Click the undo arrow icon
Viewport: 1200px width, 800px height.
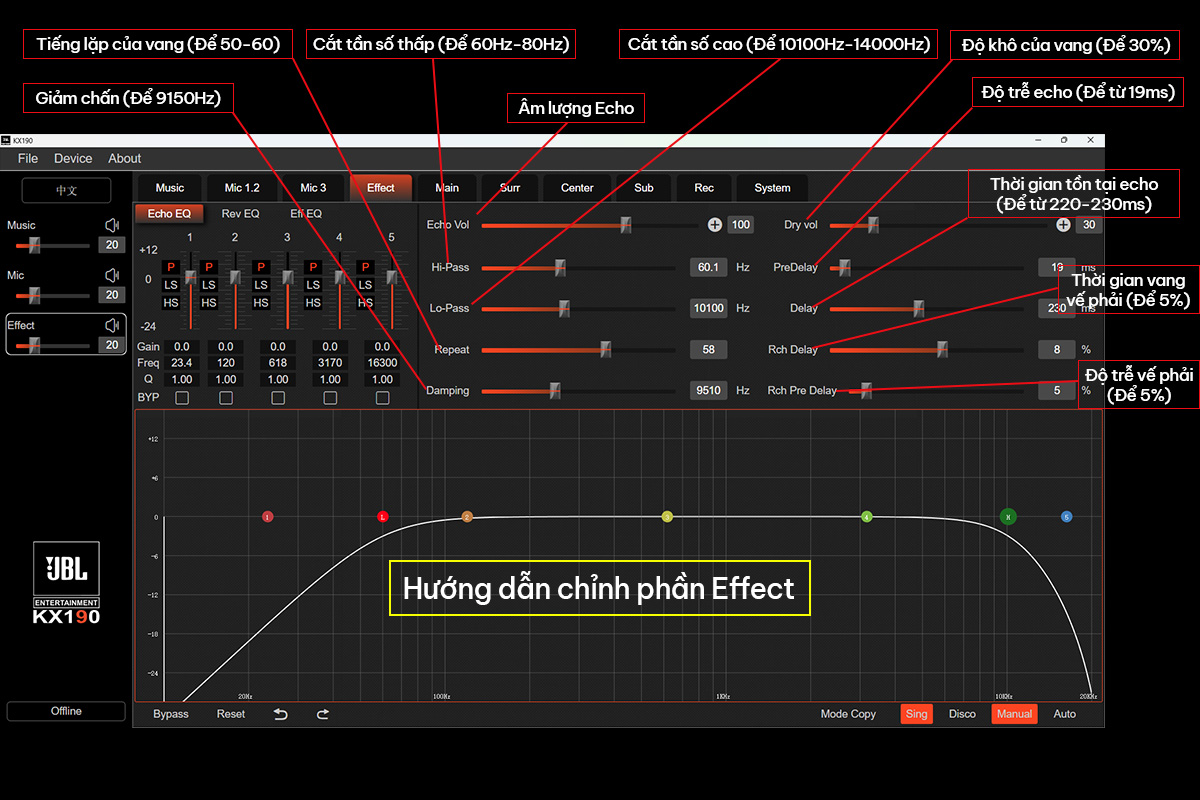(x=281, y=714)
